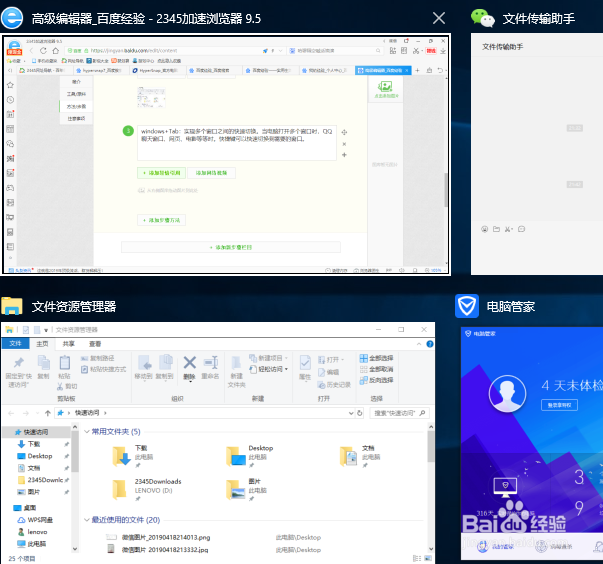Click the browser refresh icon

tap(43, 51)
